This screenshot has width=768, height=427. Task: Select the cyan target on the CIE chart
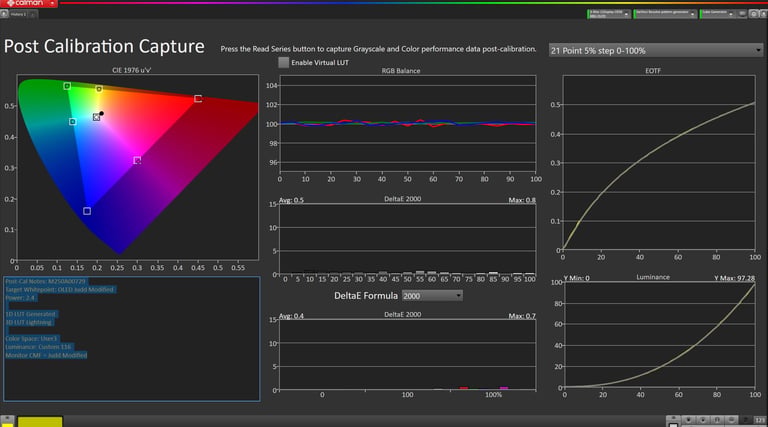72,121
